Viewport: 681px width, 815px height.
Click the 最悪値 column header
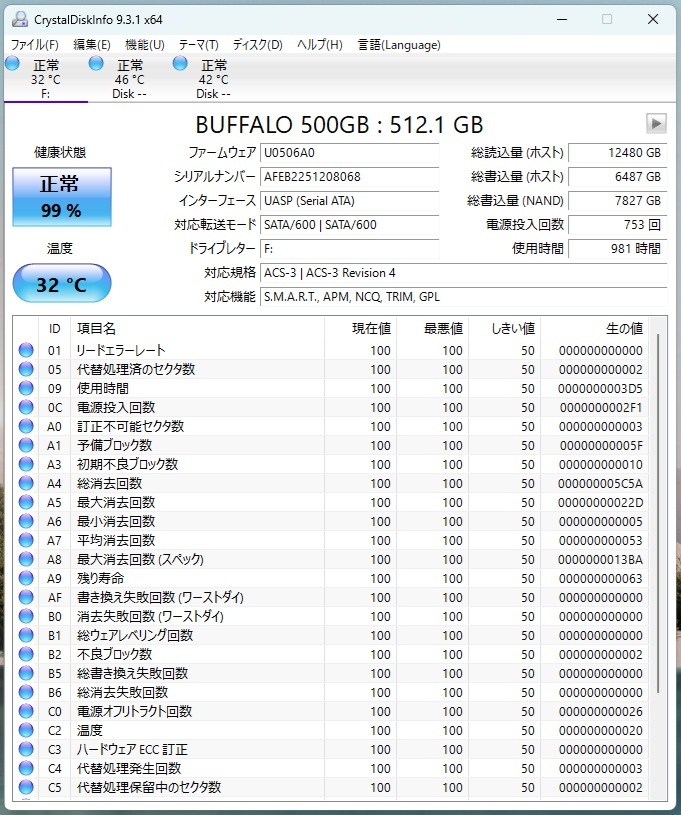click(433, 328)
